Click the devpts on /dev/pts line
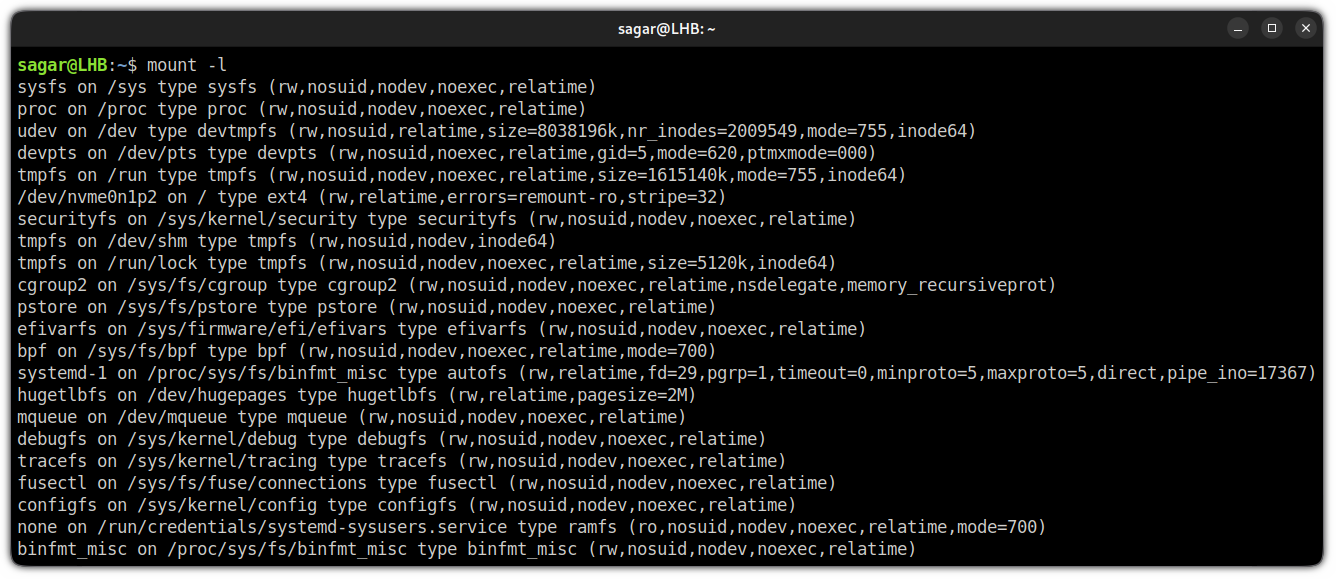 pos(447,153)
